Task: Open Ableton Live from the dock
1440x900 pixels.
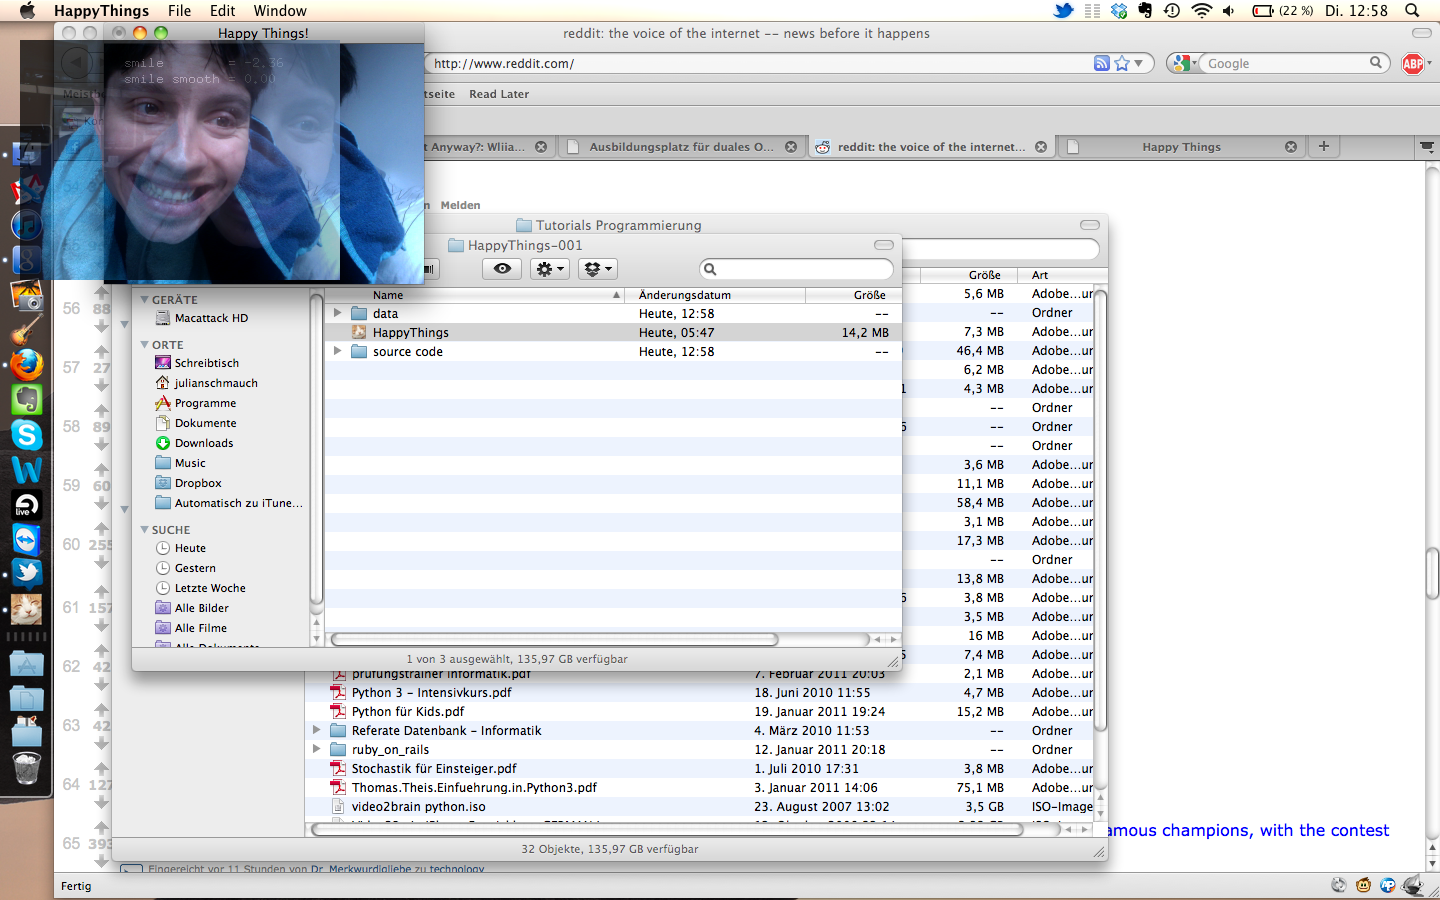Action: tap(27, 505)
